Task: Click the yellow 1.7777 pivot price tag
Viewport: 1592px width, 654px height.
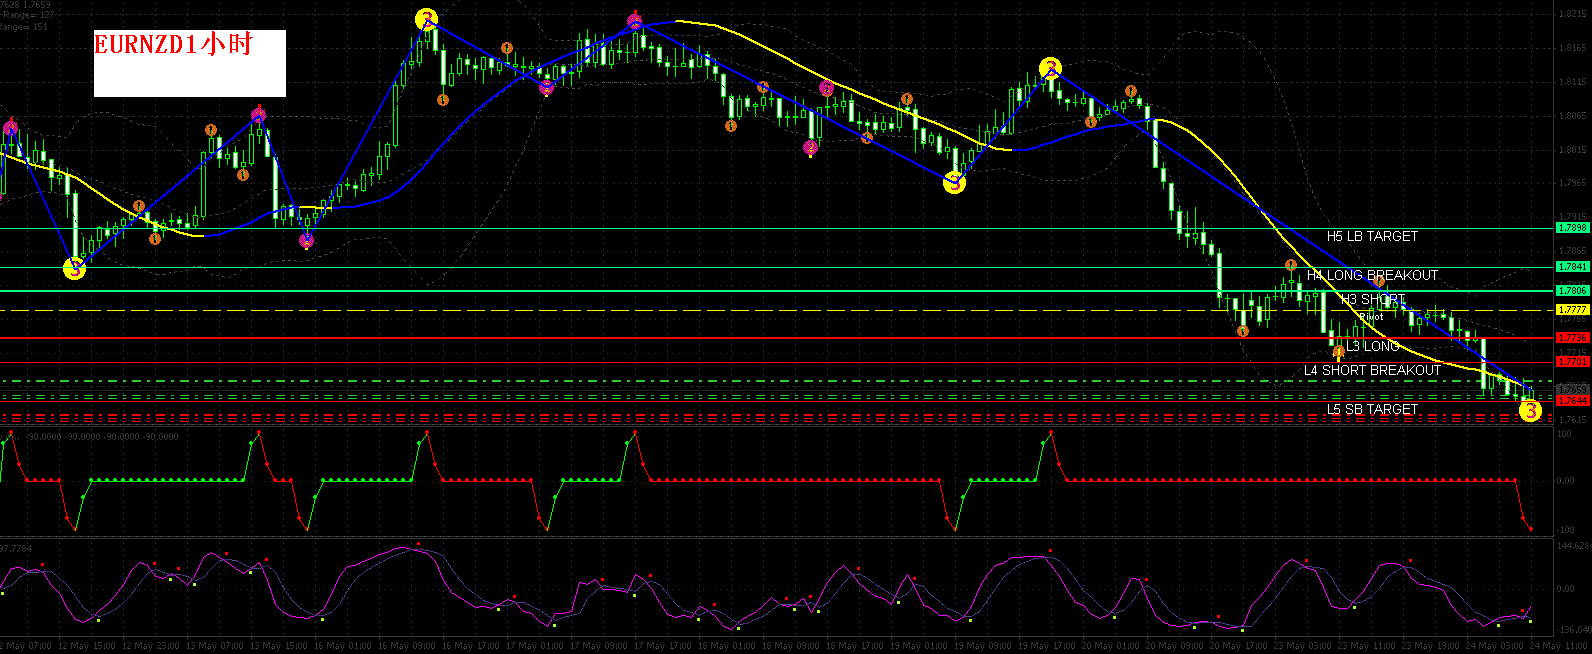Action: 1573,310
